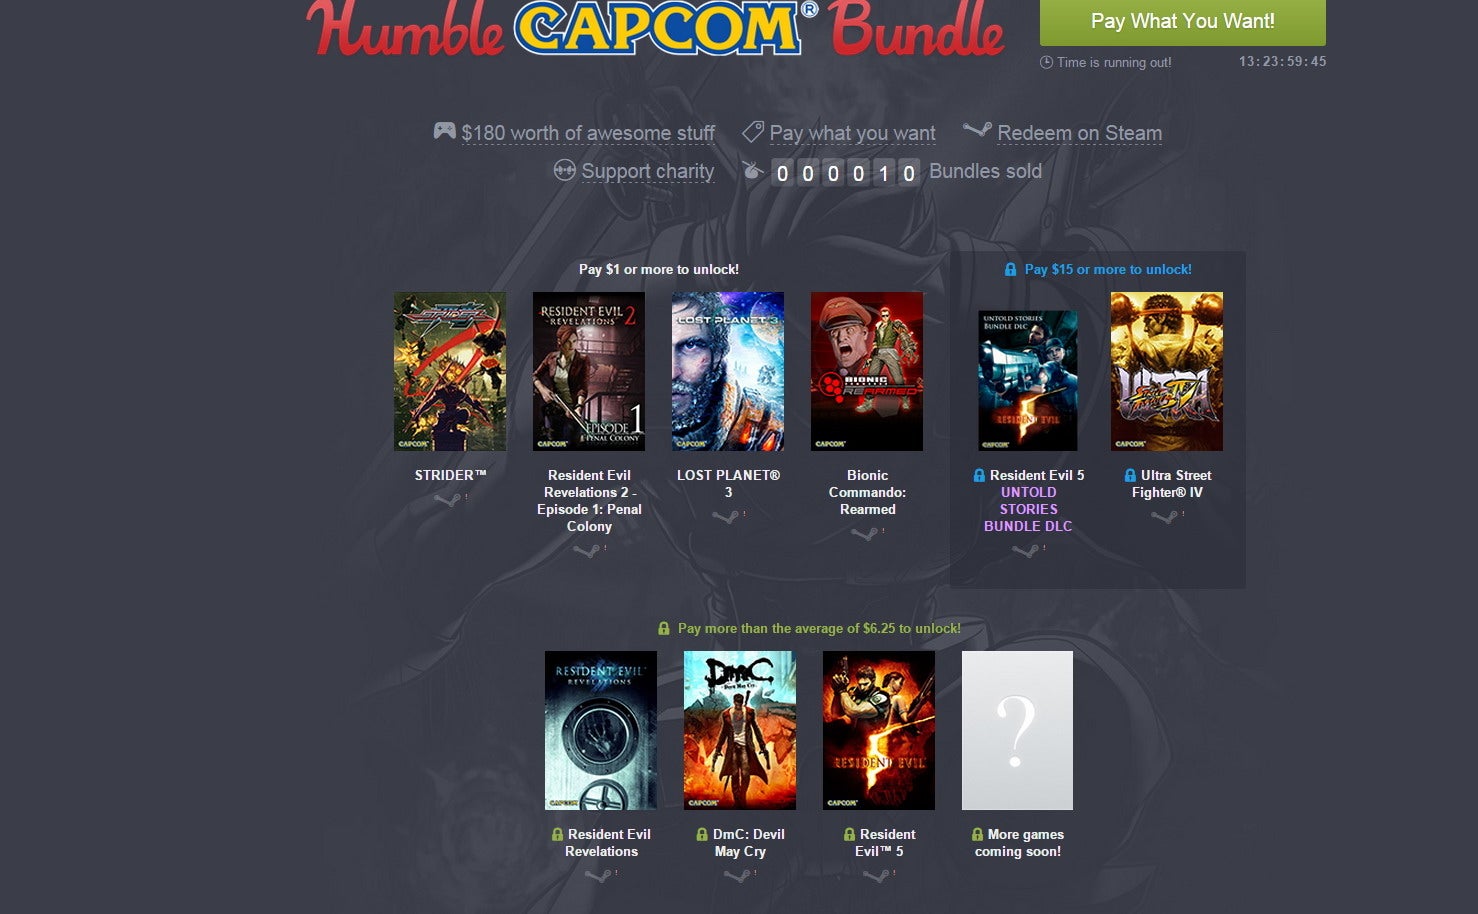Click the Steam logo beside Redeem on Steam
Viewport: 1478px width, 914px height.
click(x=977, y=130)
